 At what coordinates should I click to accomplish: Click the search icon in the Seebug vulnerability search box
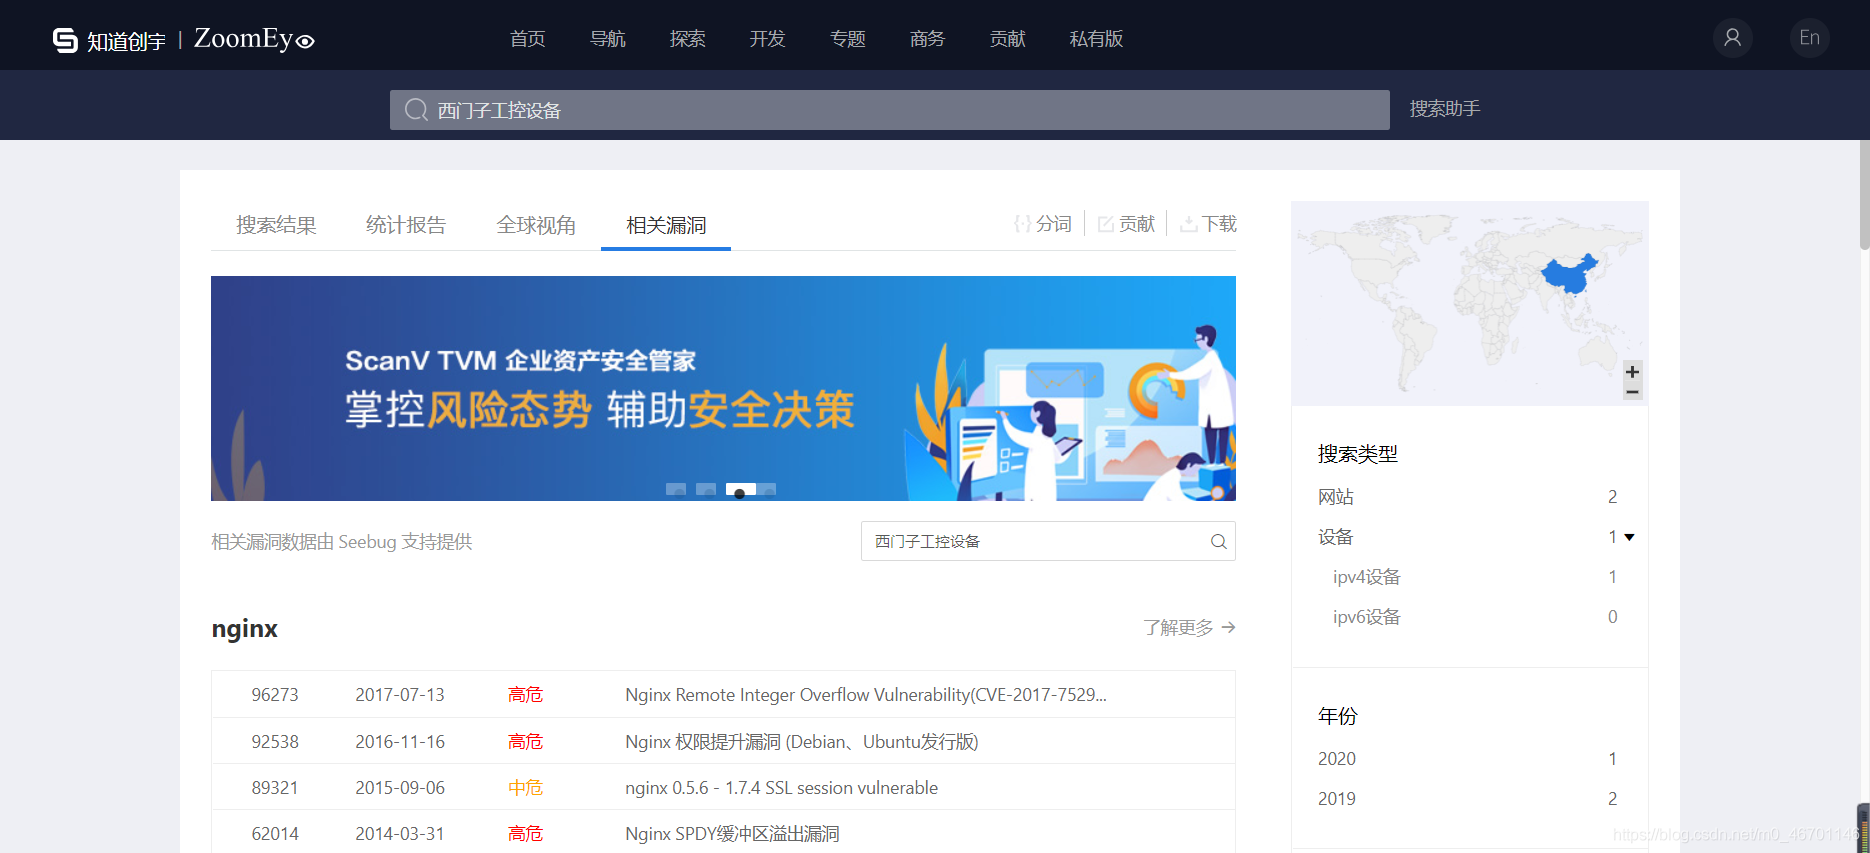(x=1218, y=541)
